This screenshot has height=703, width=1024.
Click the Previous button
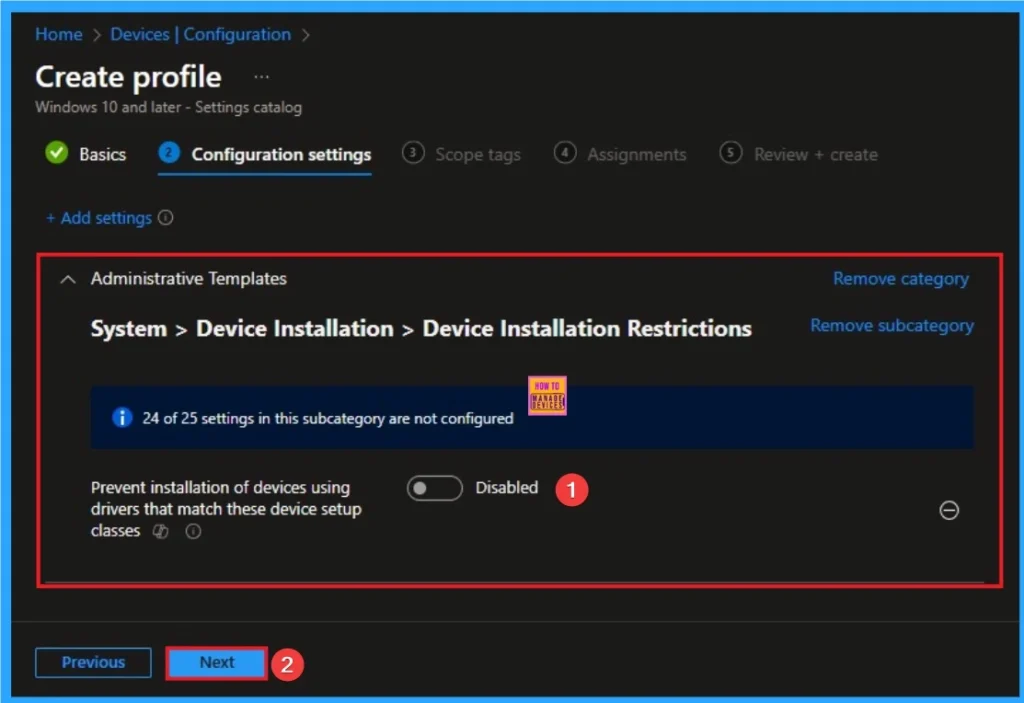pyautogui.click(x=93, y=662)
